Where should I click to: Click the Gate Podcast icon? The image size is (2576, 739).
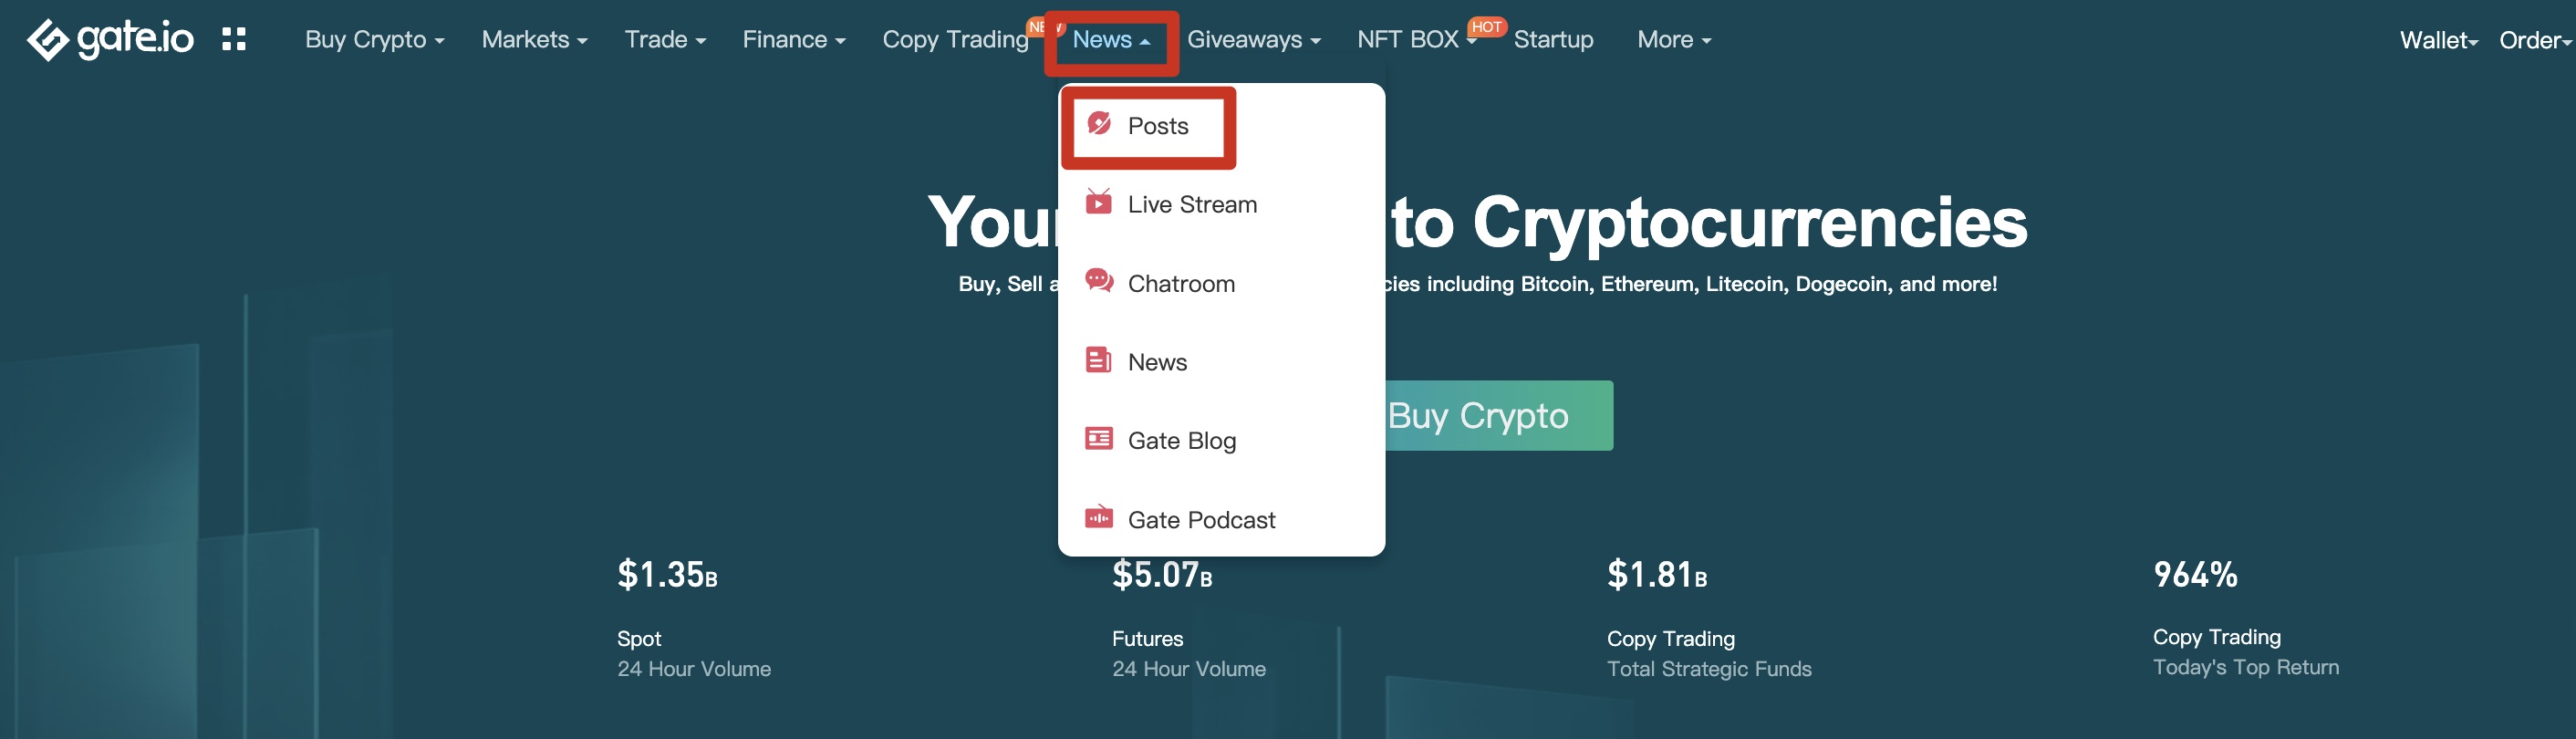pyautogui.click(x=1098, y=518)
